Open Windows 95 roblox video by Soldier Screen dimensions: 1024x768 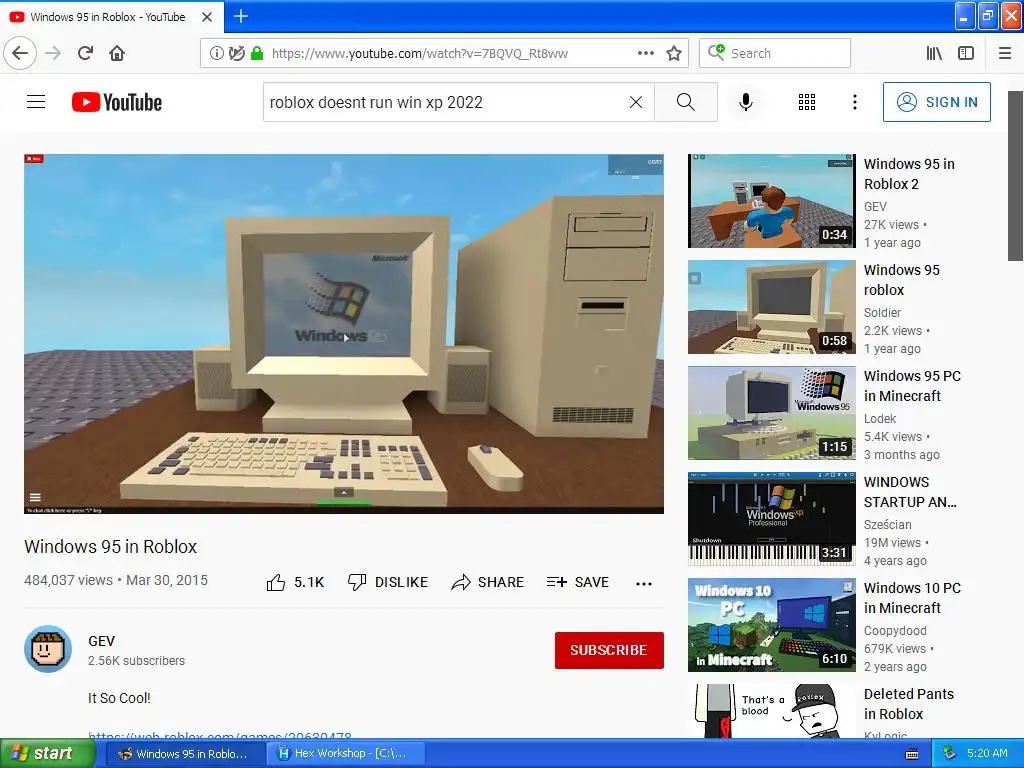[x=771, y=307]
